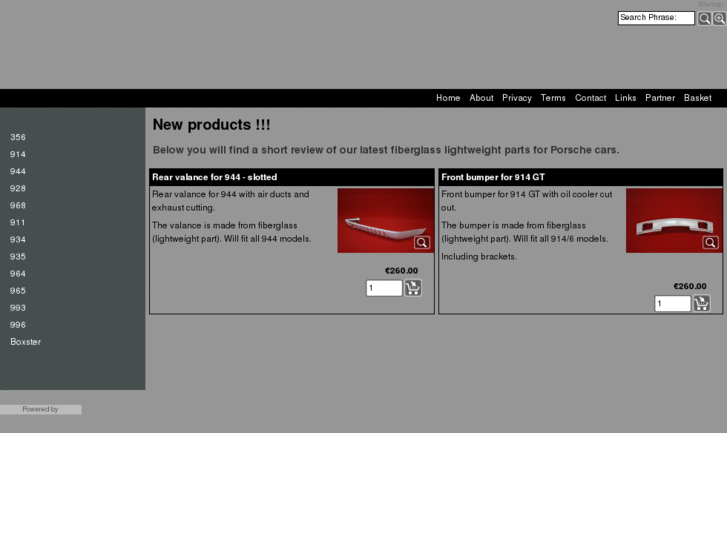
Task: Select the Boxster category in sidebar
Action: (x=26, y=342)
